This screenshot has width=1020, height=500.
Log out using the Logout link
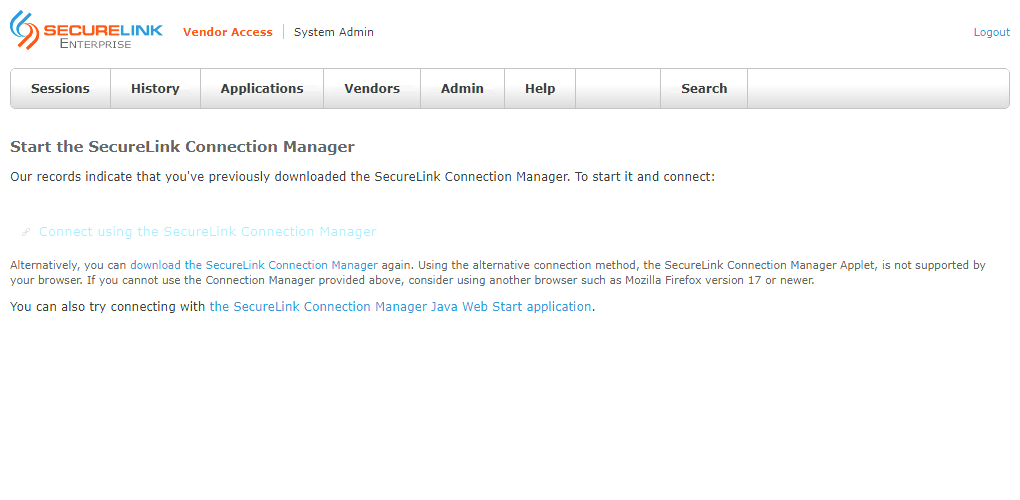coord(991,32)
